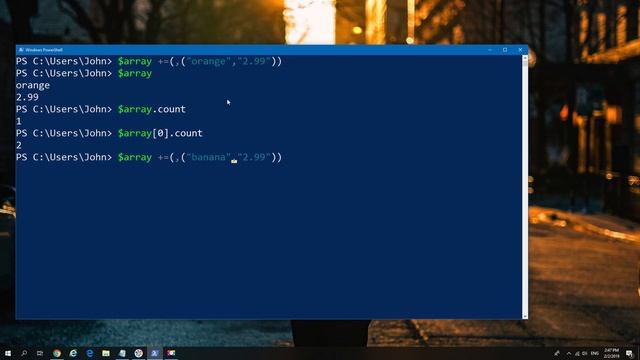Open the ENG language indicator
Image resolution: width=640 pixels, height=360 pixels.
[x=595, y=353]
